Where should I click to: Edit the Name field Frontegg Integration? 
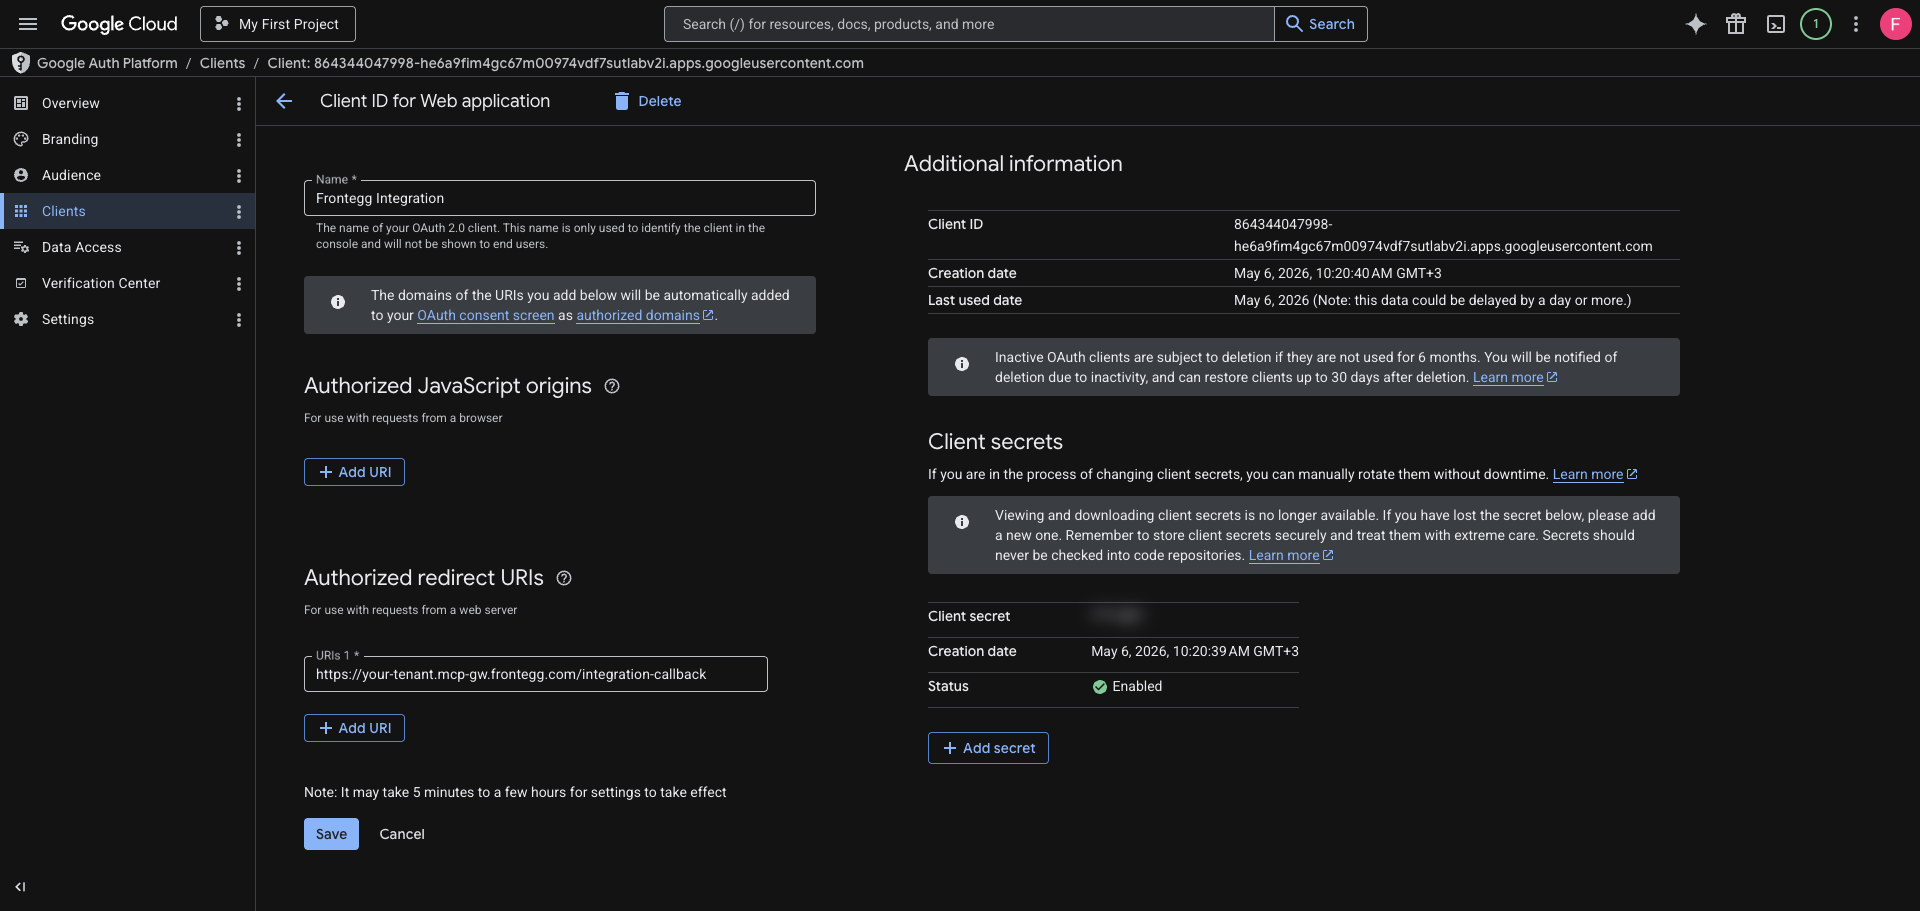[x=560, y=198]
